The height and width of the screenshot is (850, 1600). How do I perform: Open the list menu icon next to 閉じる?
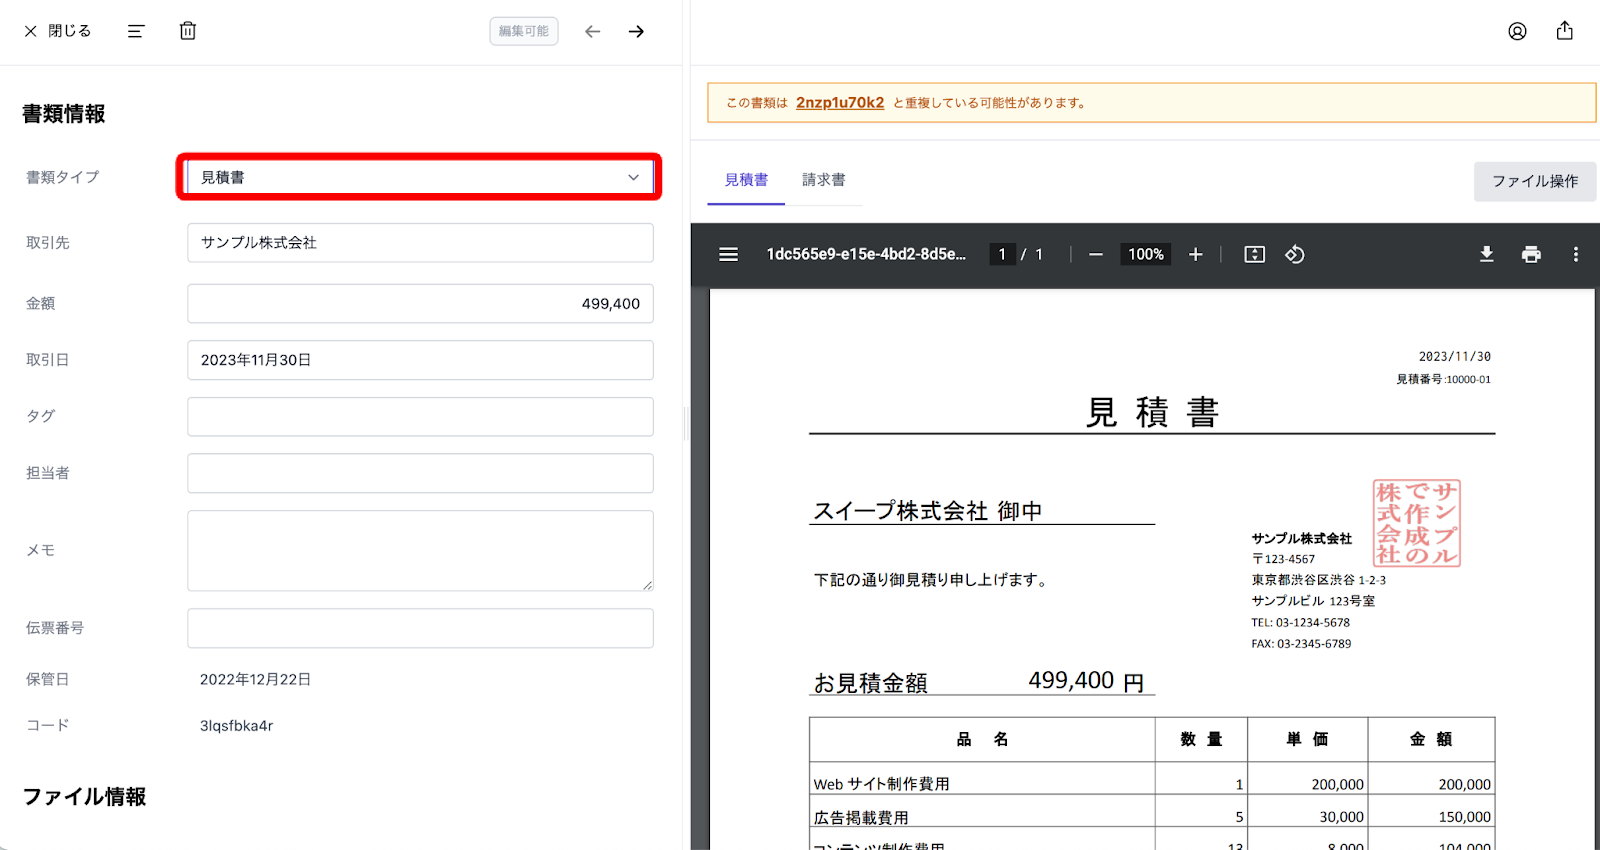pos(136,31)
